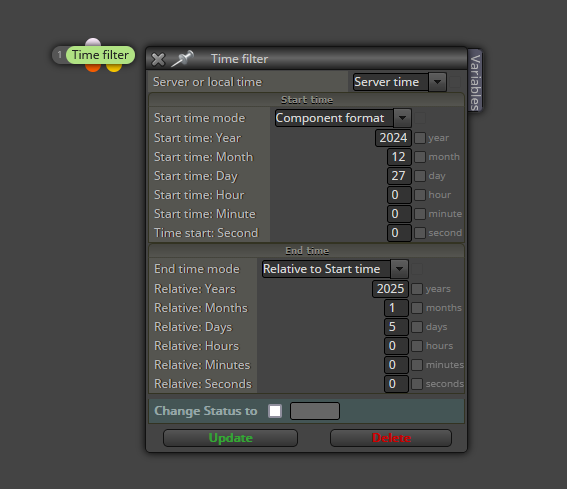Image resolution: width=567 pixels, height=489 pixels.
Task: Close the Time filter panel with X icon
Action: pyautogui.click(x=158, y=59)
